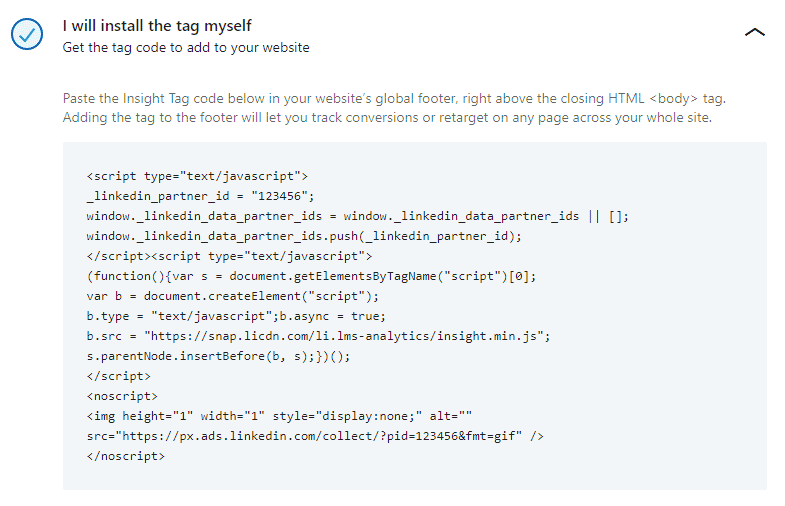Screen dimensions: 785x506
Task: Click "Get the tag code to add to your website" subtitle
Action: pos(186,48)
